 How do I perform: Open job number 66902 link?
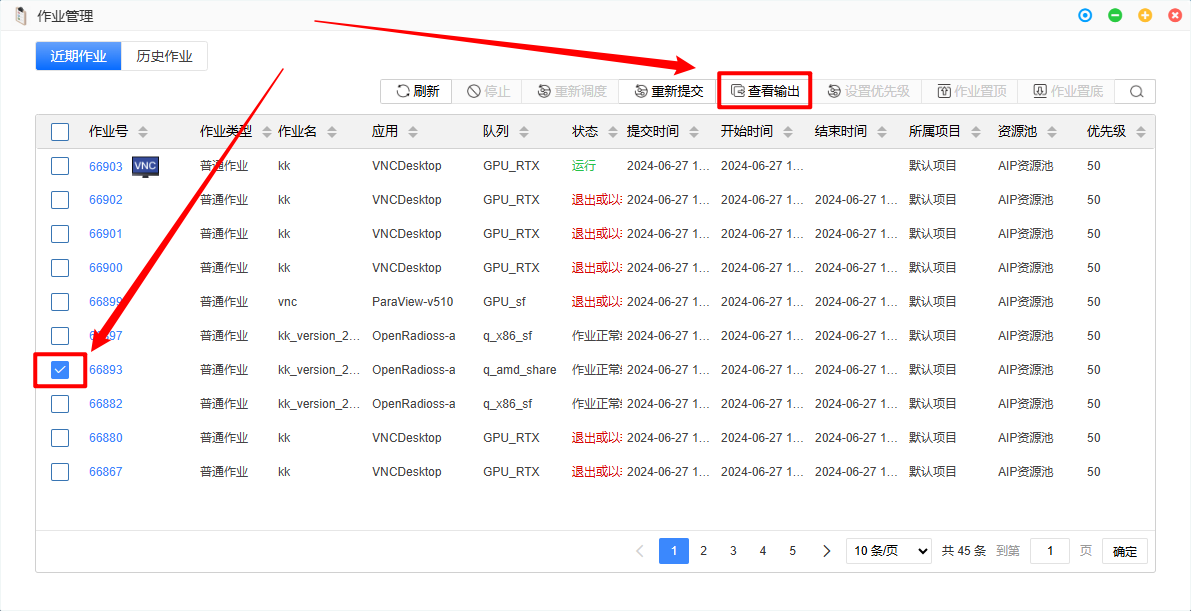click(x=106, y=200)
